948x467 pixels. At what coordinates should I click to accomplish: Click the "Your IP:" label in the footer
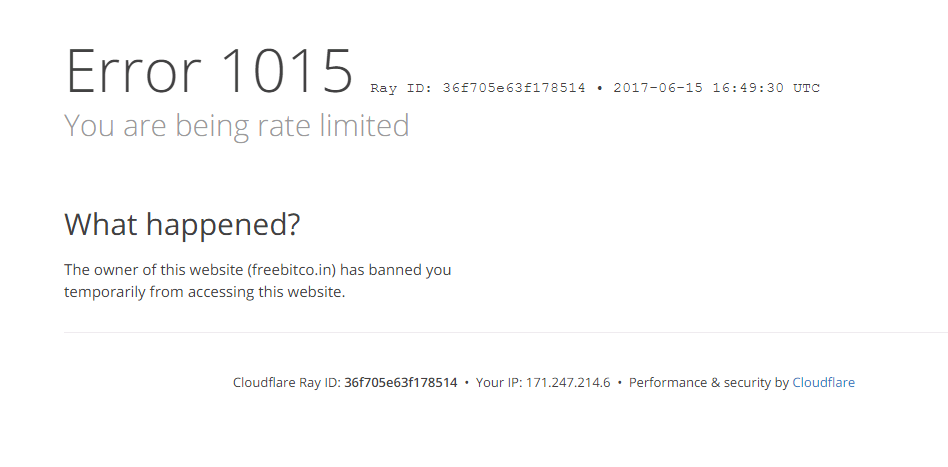tap(498, 382)
